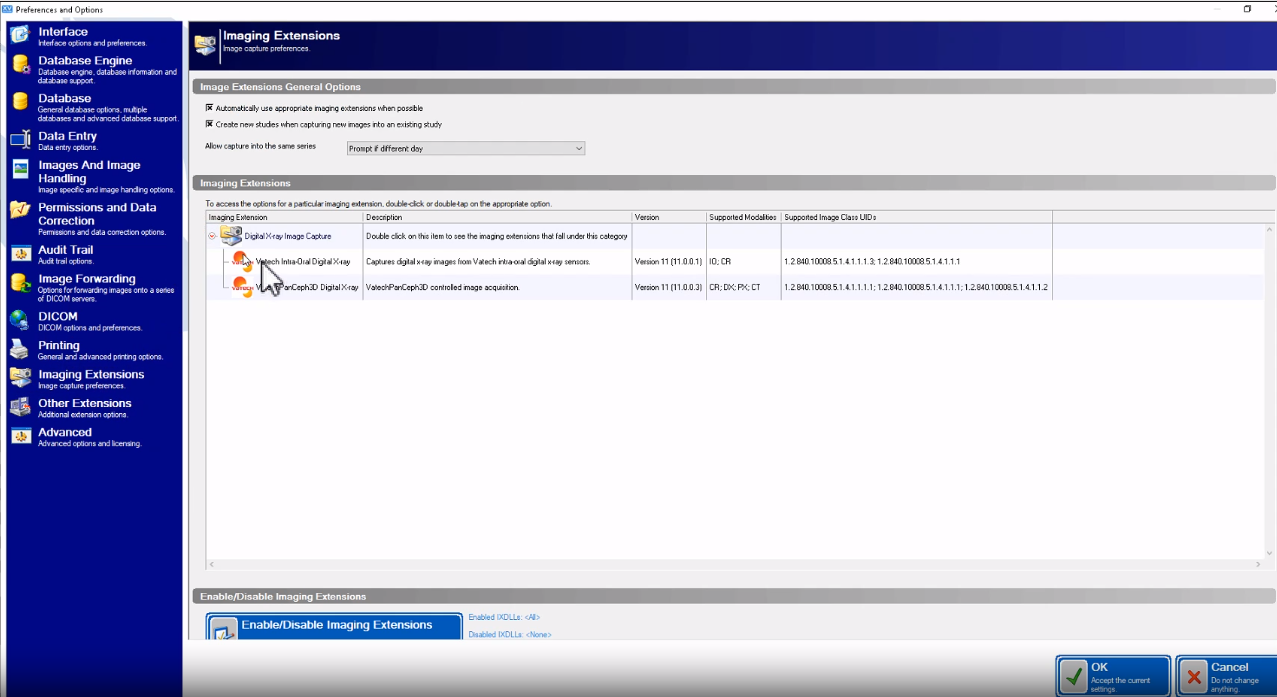Click the extensions list vertical scrollbar
This screenshot has height=697, width=1277.
point(1269,391)
